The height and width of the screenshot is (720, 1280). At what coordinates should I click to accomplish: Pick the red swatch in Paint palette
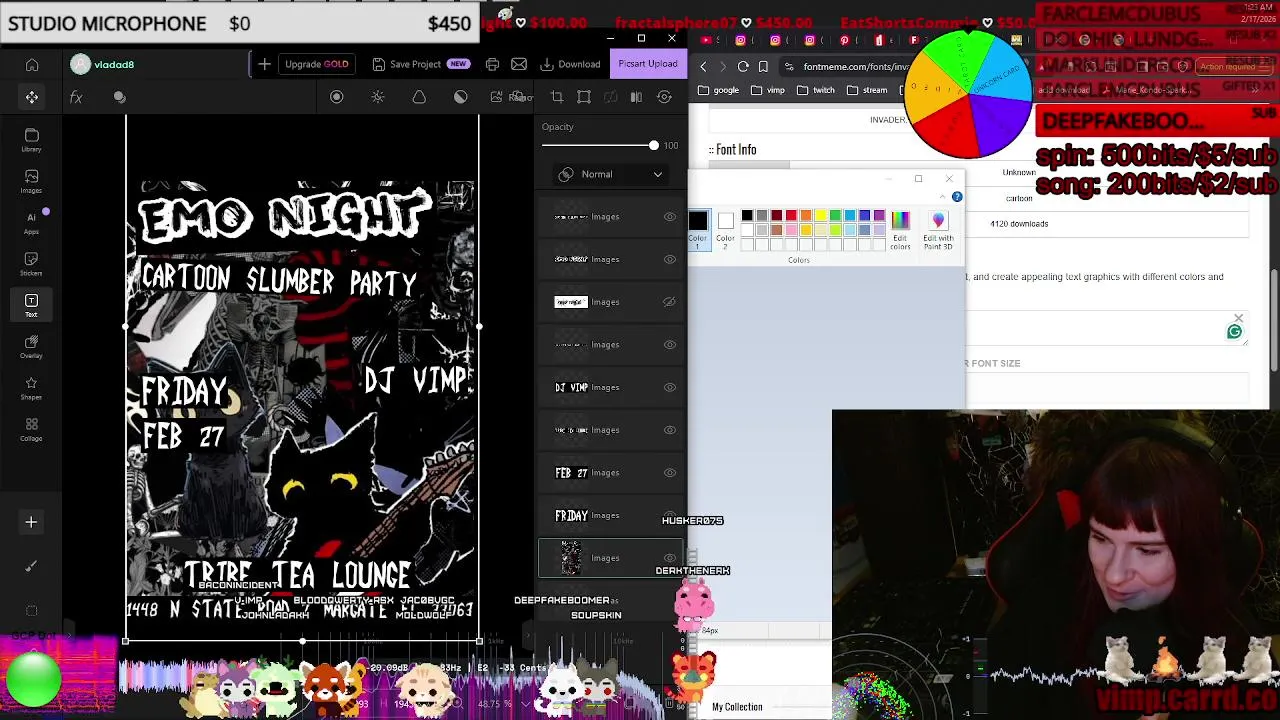[x=791, y=215]
